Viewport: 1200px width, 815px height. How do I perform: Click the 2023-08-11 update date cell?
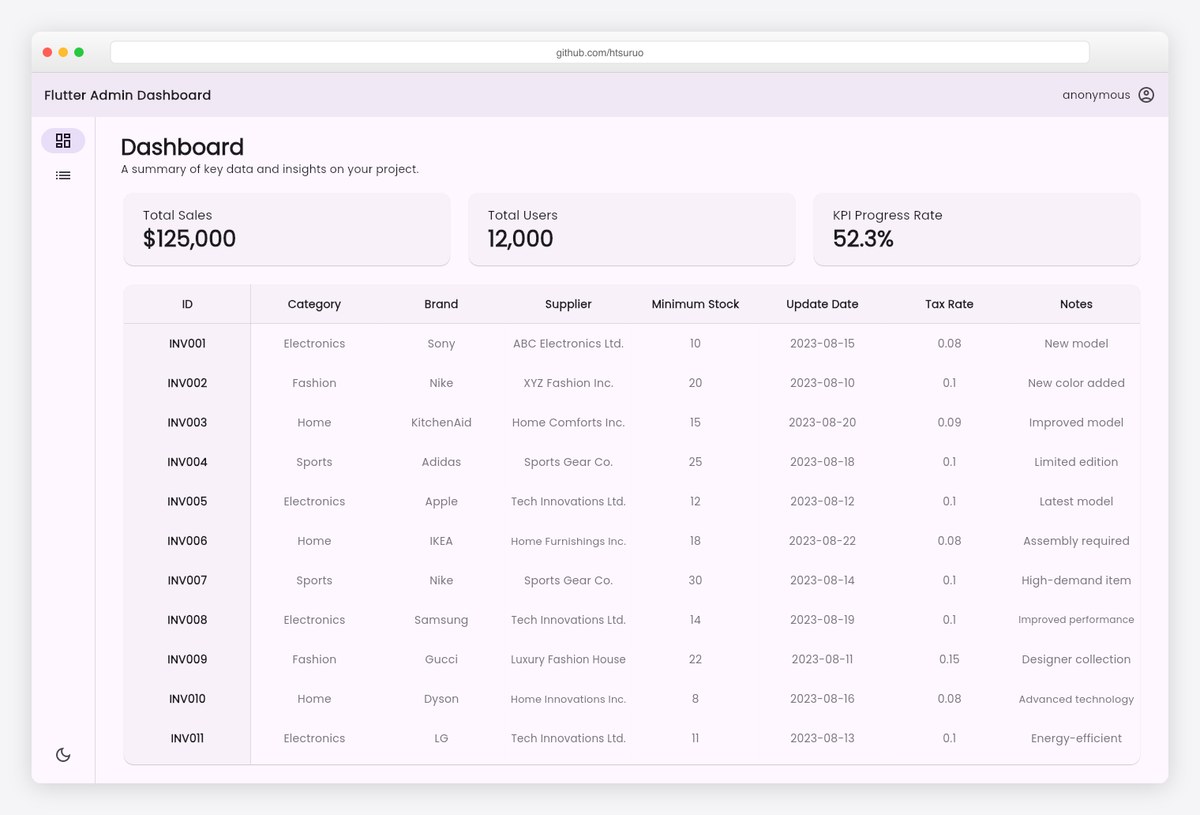click(x=822, y=659)
